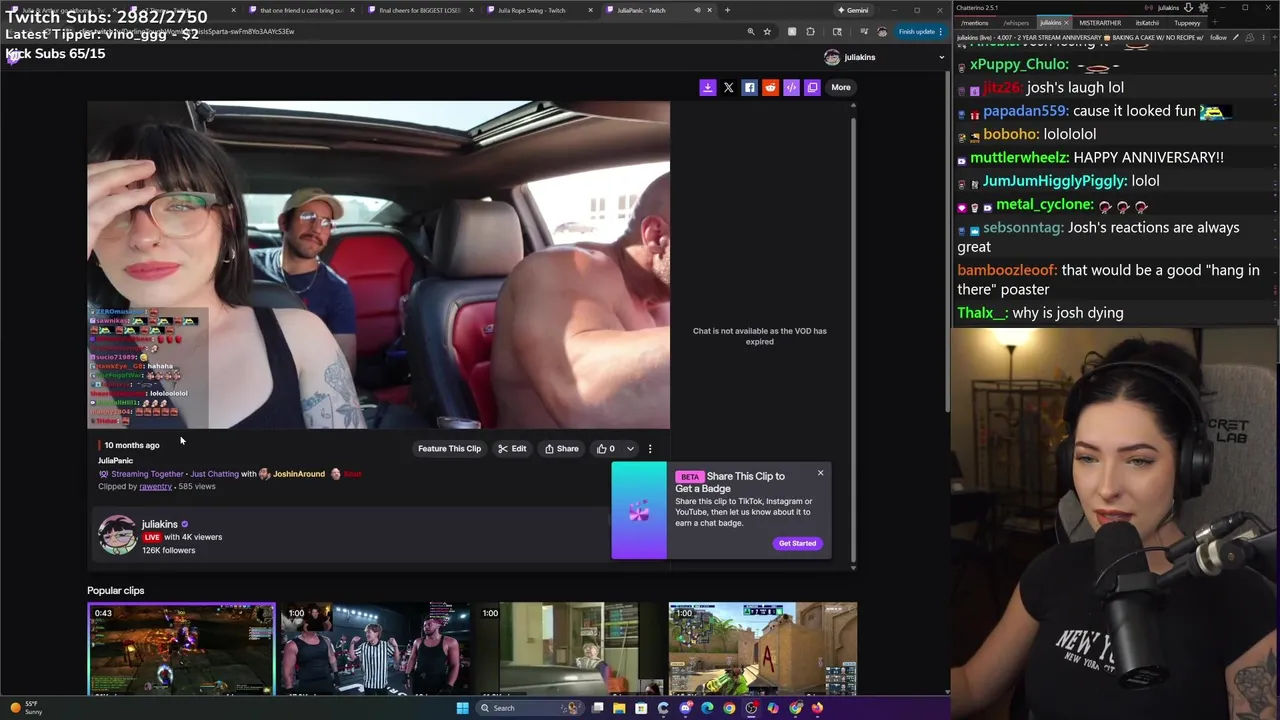This screenshot has height=720, width=1280.
Task: Close the juliakins Chatterino tab
Action: click(x=1066, y=23)
